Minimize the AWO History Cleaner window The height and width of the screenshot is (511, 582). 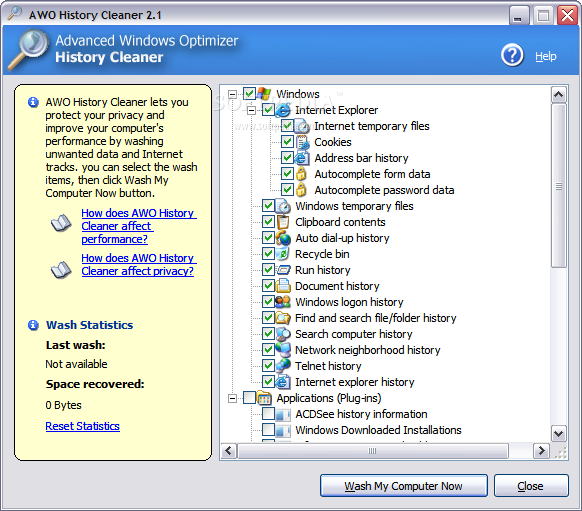(x=518, y=16)
